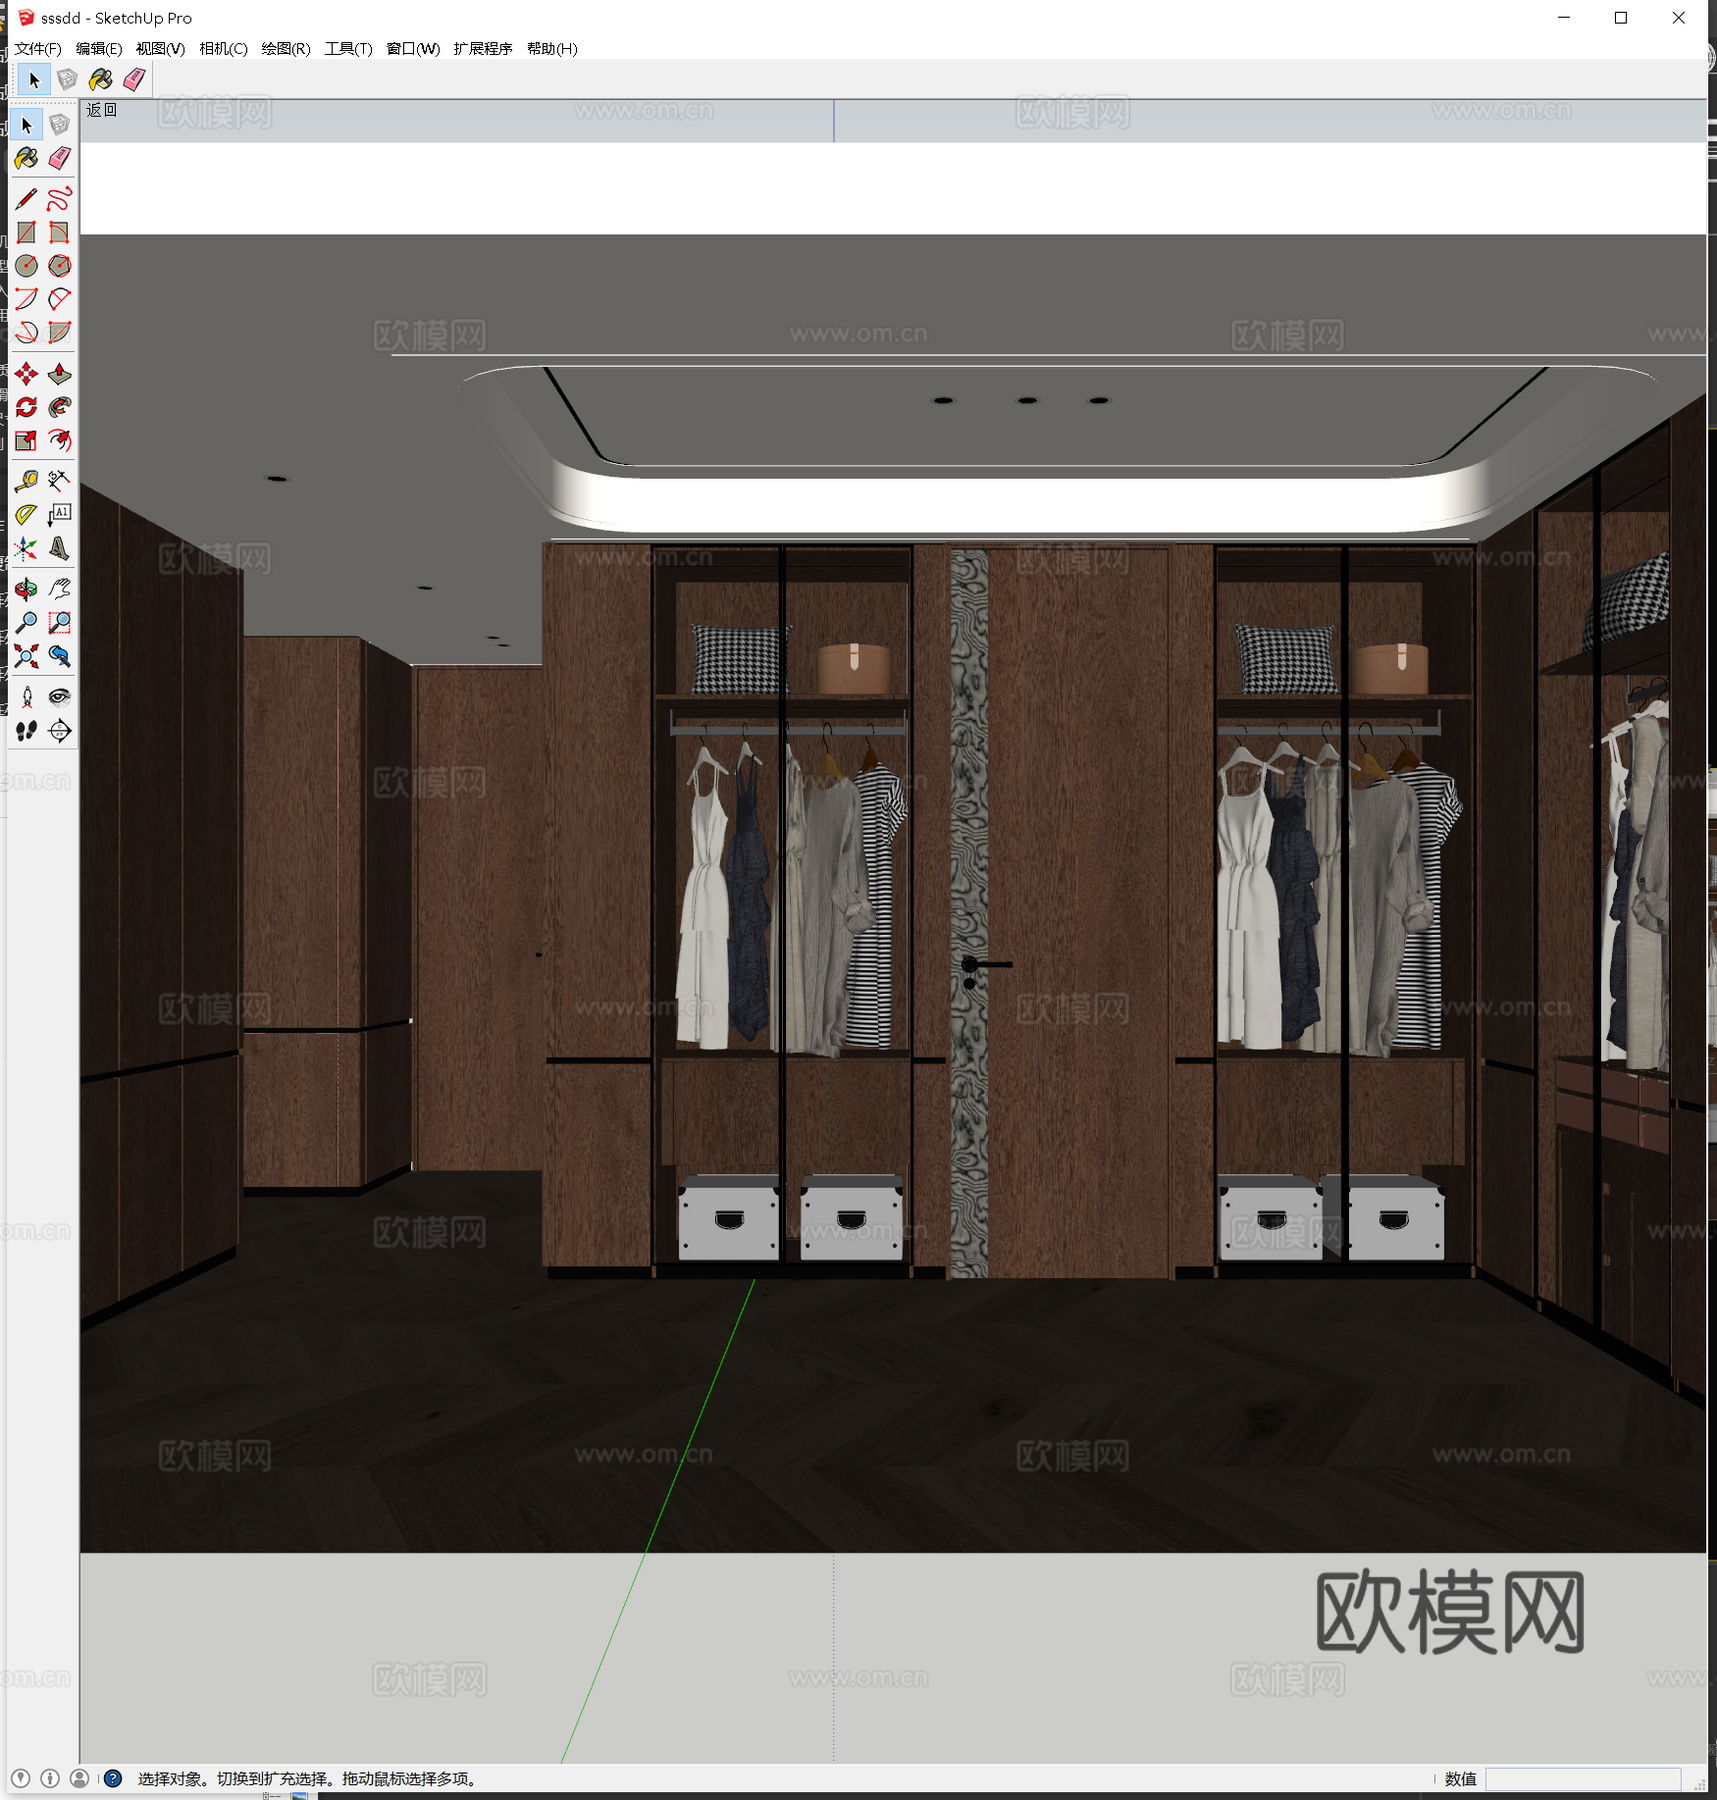Image resolution: width=1717 pixels, height=1800 pixels.
Task: Click the Eraser in the top toolbar
Action: point(134,80)
